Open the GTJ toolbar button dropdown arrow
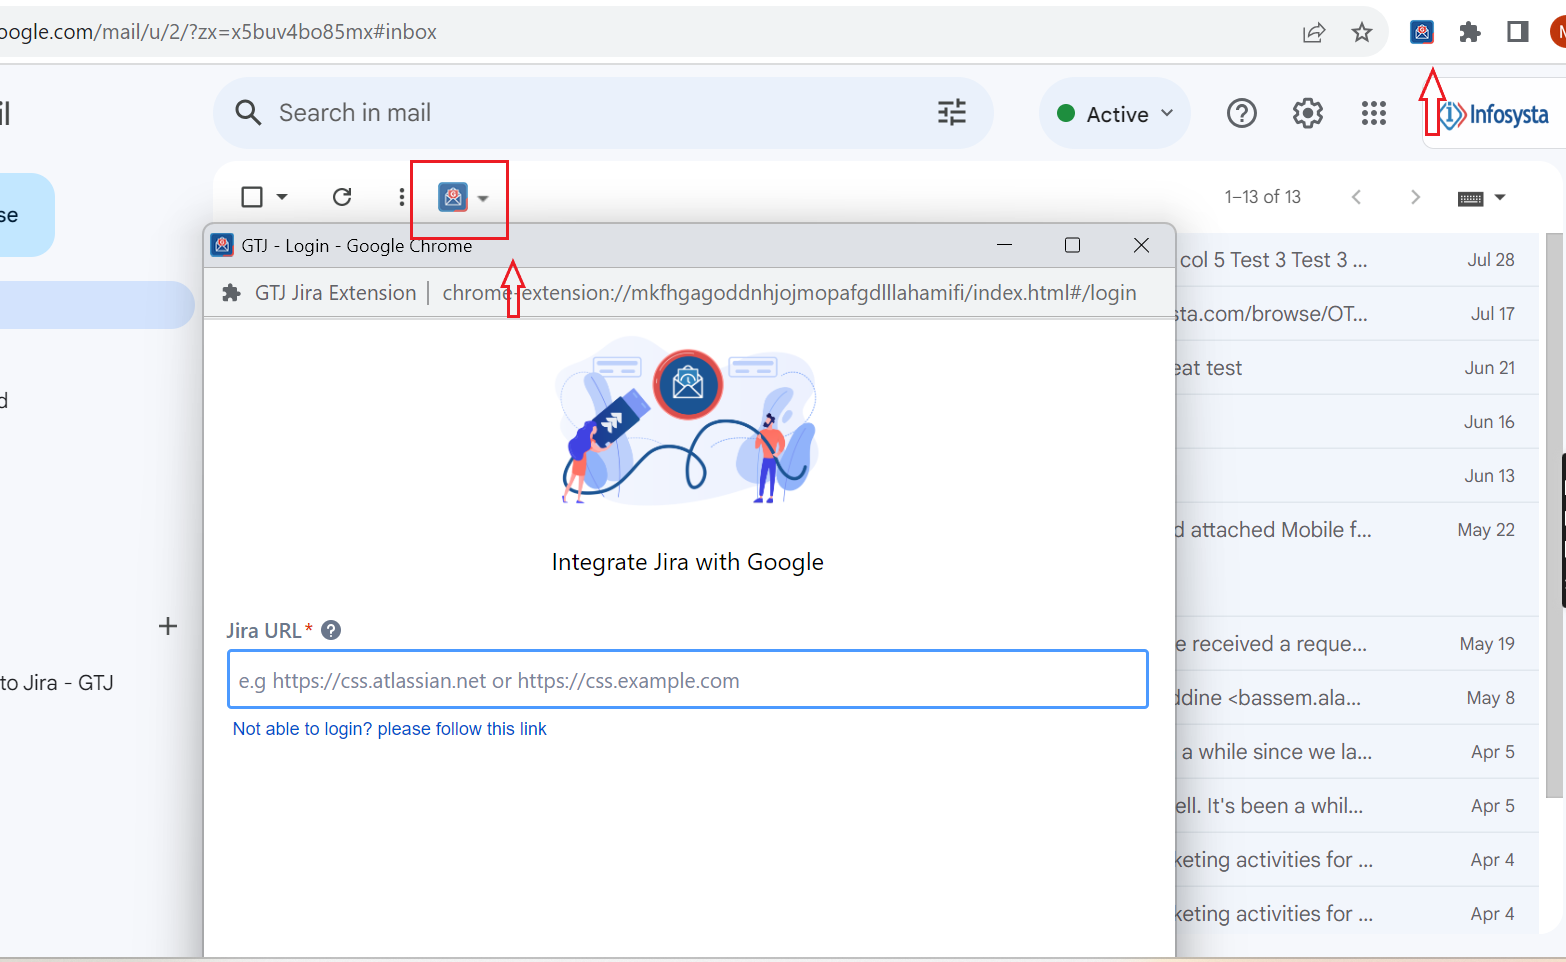 click(483, 198)
